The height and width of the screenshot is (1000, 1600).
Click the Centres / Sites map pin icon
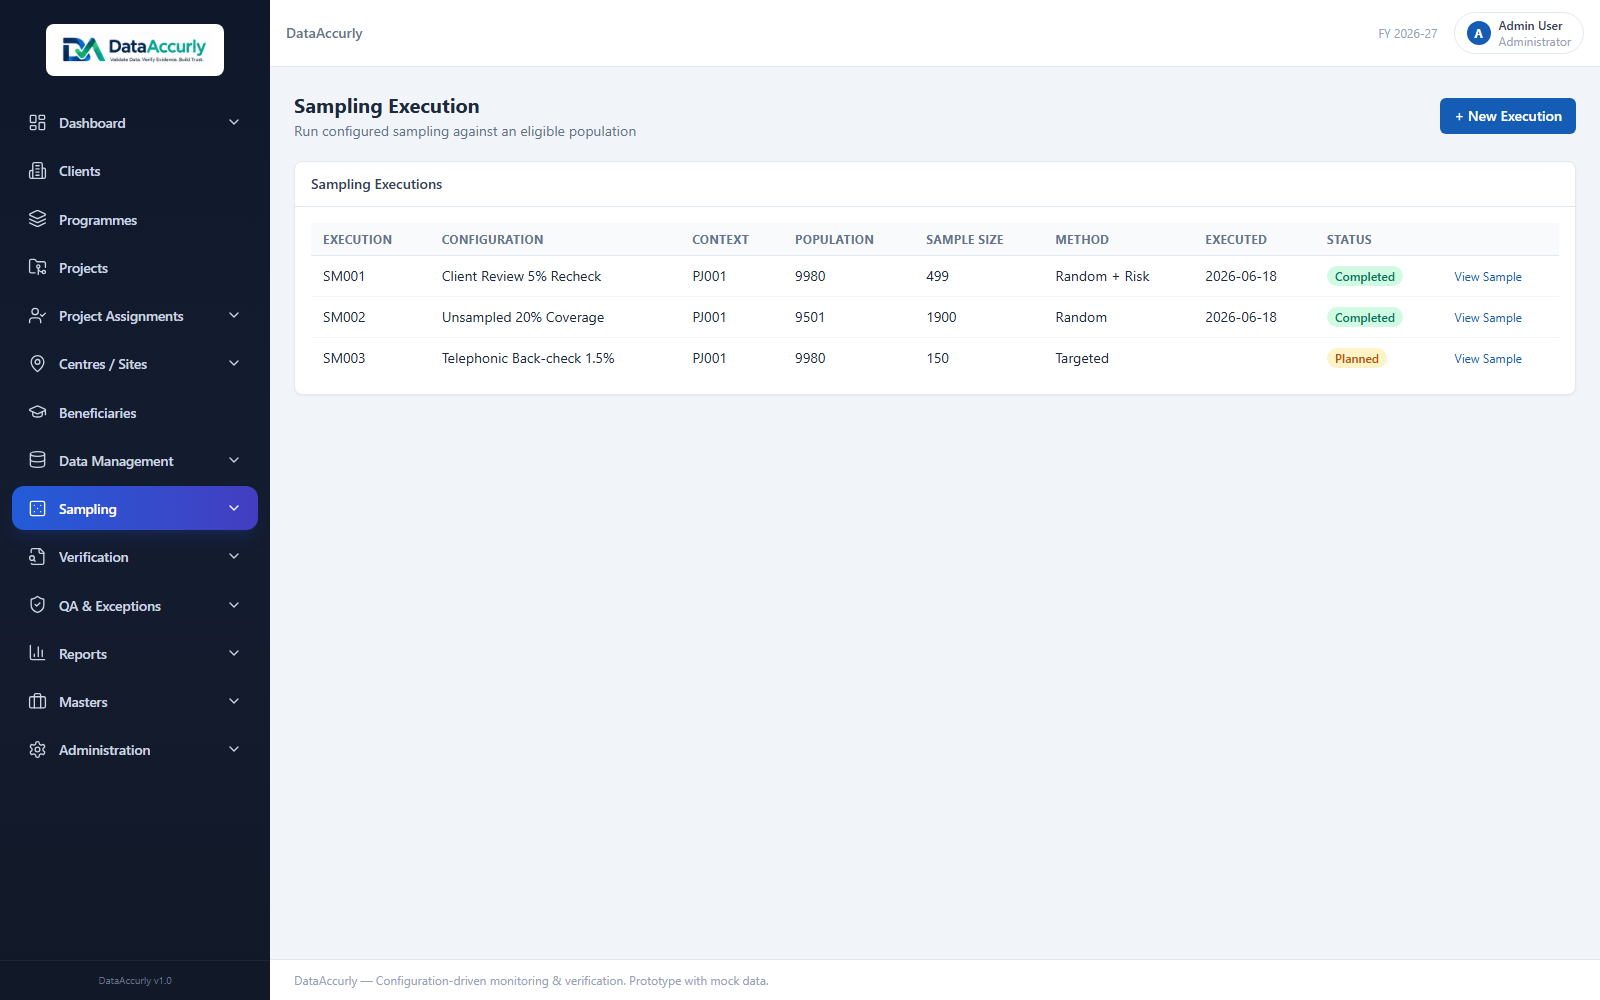point(37,363)
